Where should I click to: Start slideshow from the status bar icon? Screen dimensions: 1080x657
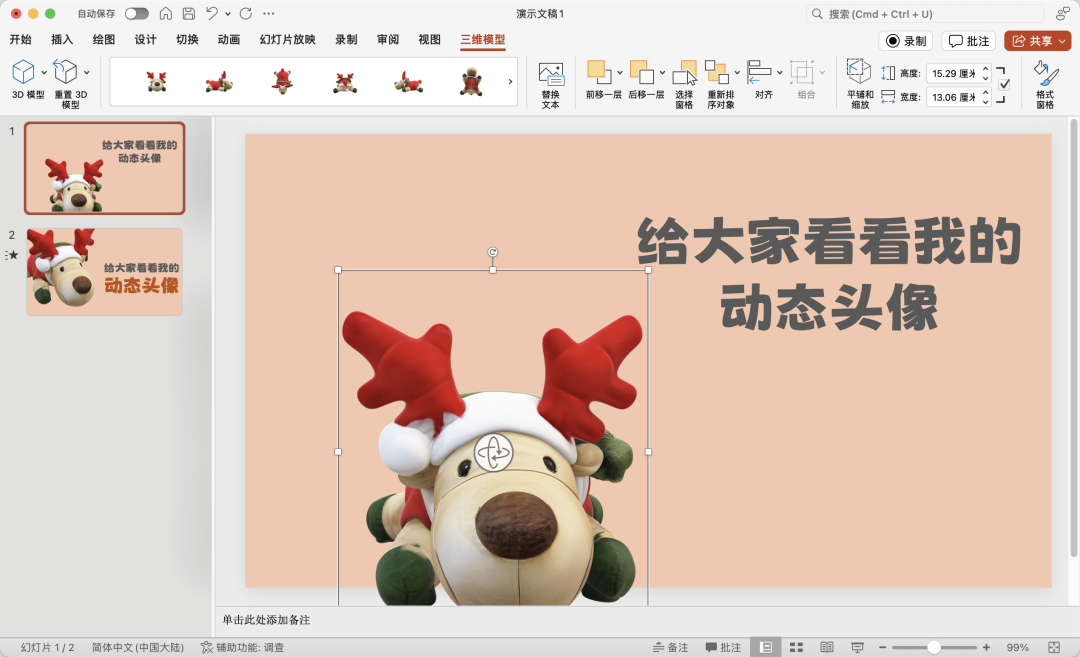pos(858,647)
